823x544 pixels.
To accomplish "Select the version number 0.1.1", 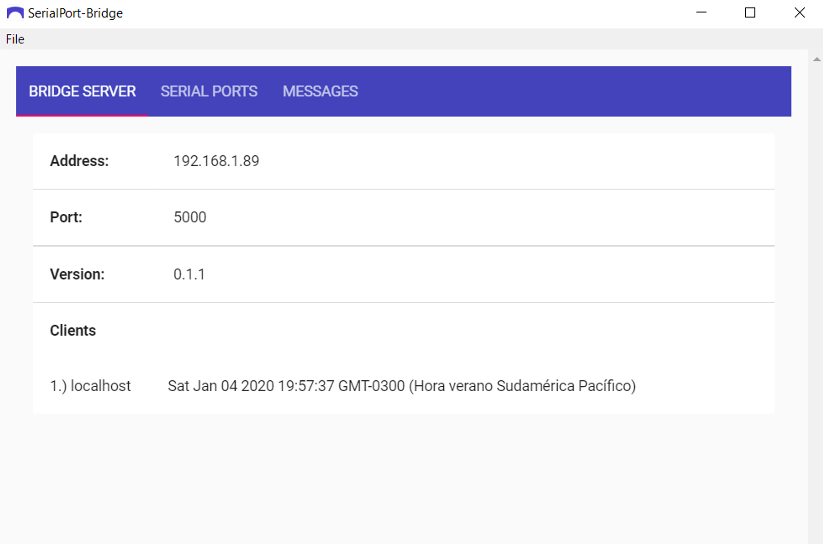I will [189, 274].
